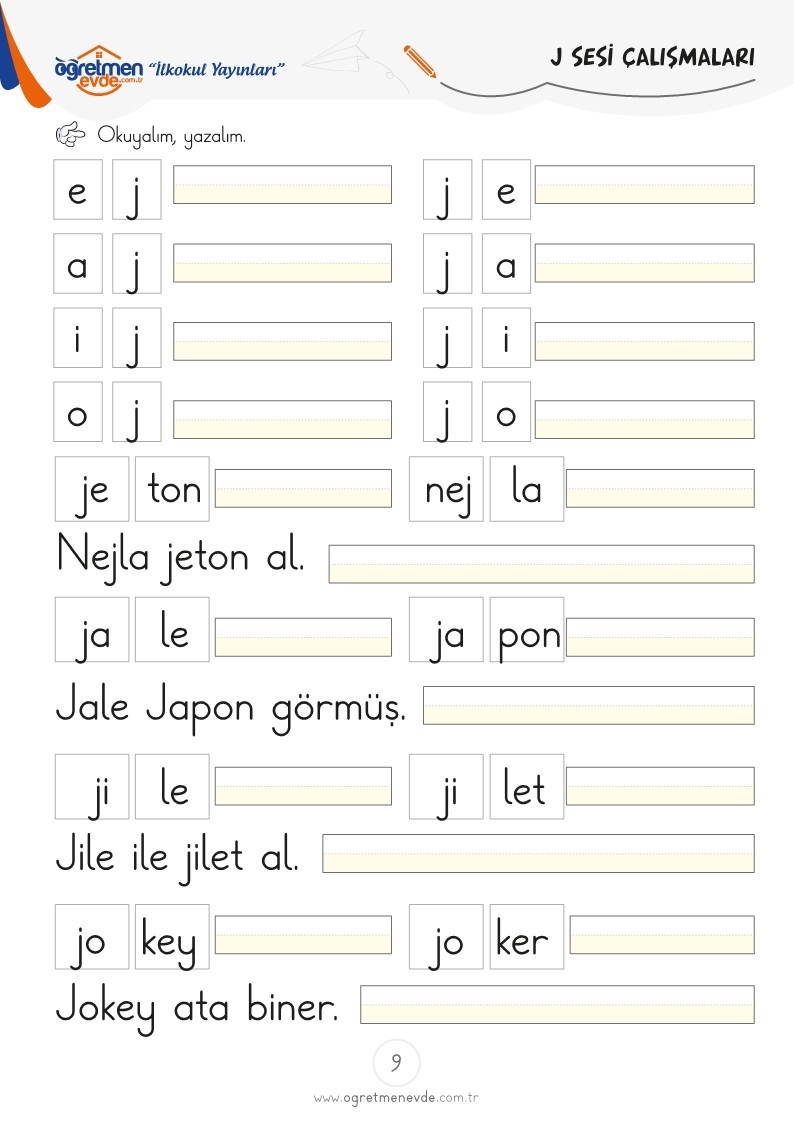Open the www.ogretmenevde.com.tr link
Viewport: 794px width, 1123px height.
pyautogui.click(x=396, y=1098)
